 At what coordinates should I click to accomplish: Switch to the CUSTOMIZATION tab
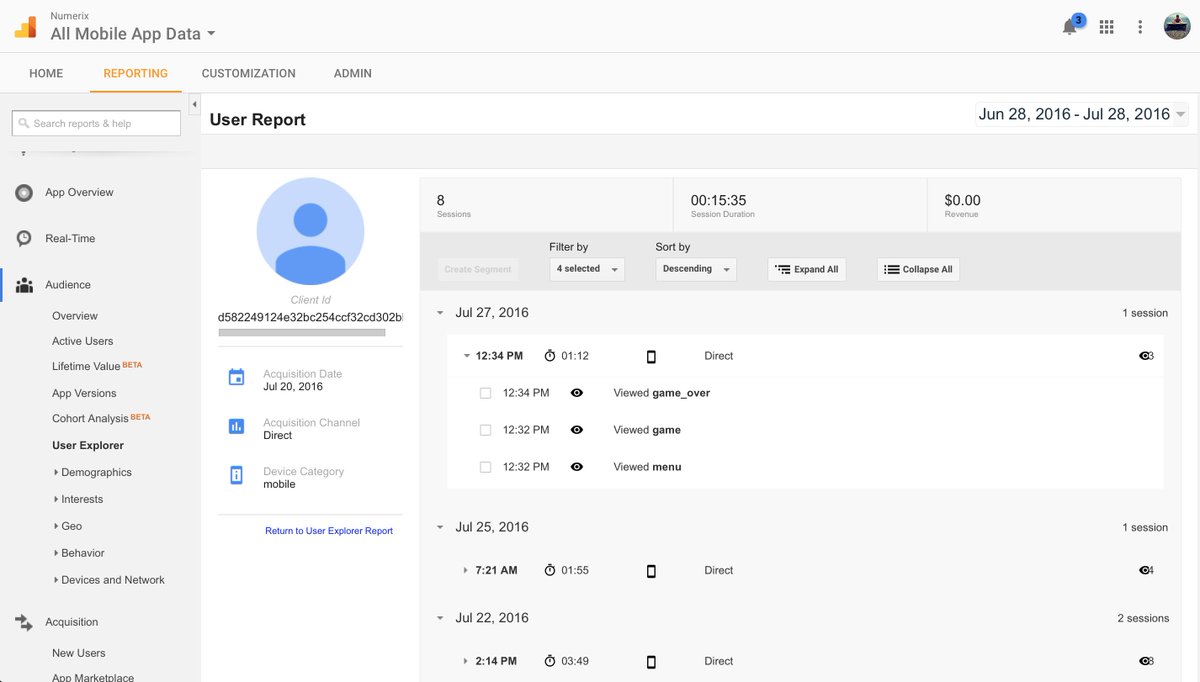pos(249,73)
